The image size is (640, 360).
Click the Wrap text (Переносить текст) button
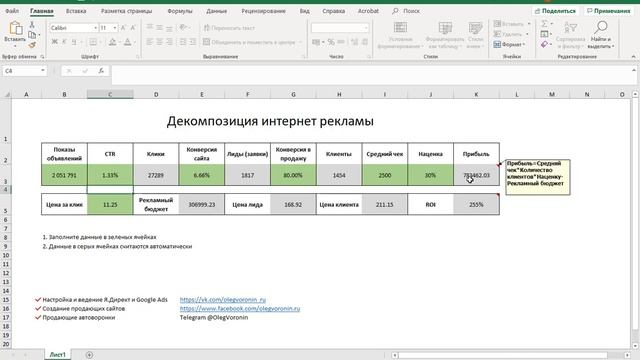(229, 28)
